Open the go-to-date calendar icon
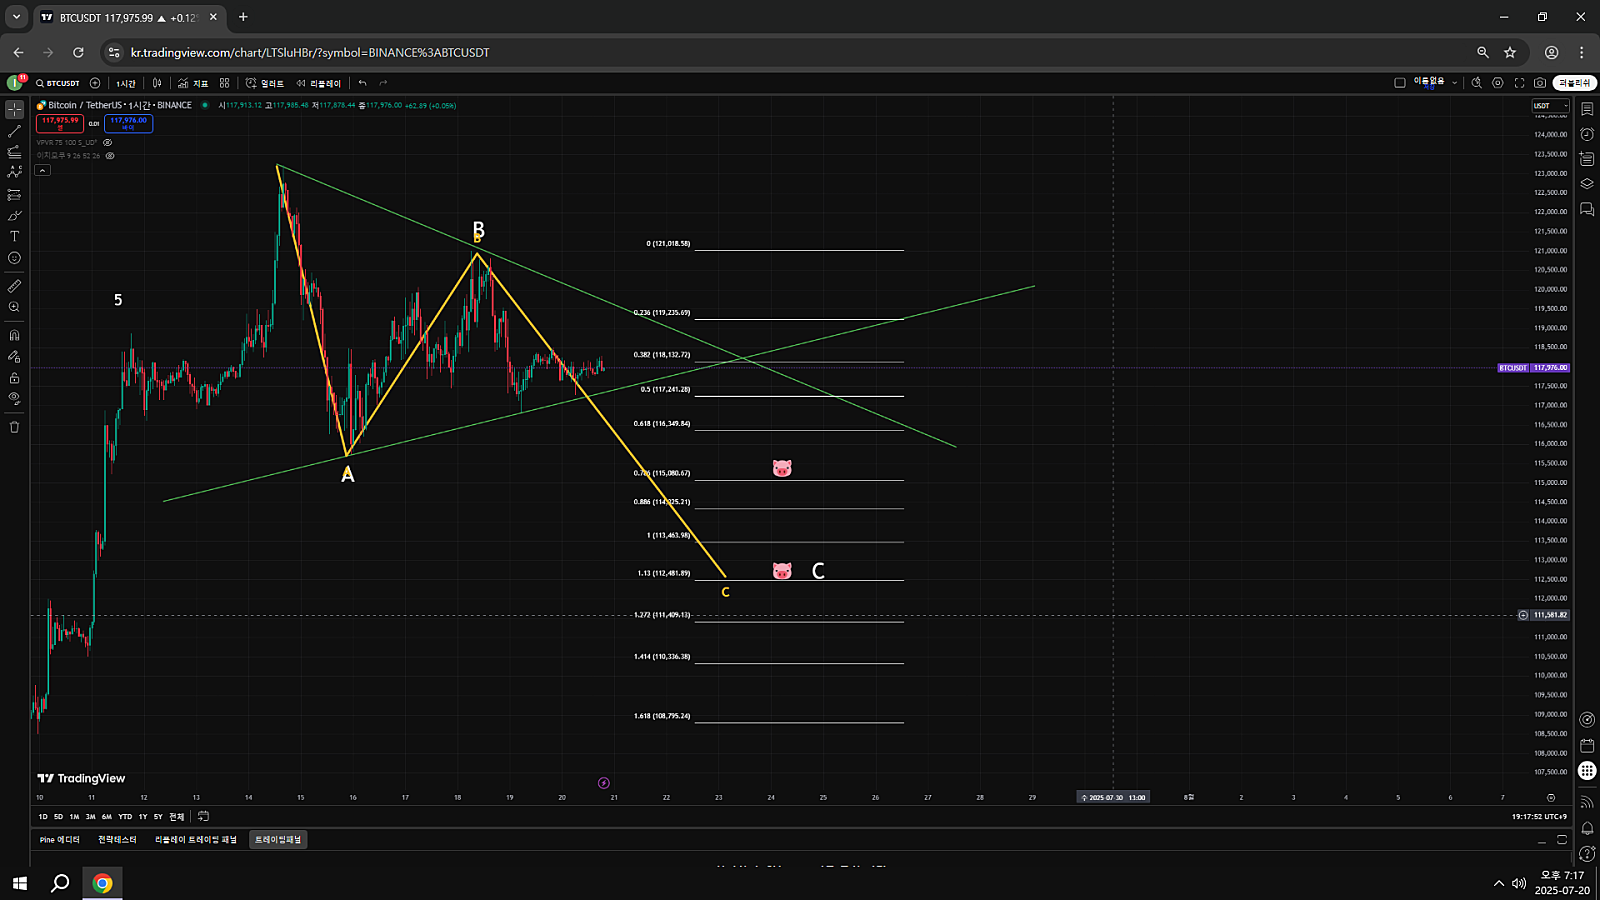This screenshot has height=900, width=1600. [203, 817]
